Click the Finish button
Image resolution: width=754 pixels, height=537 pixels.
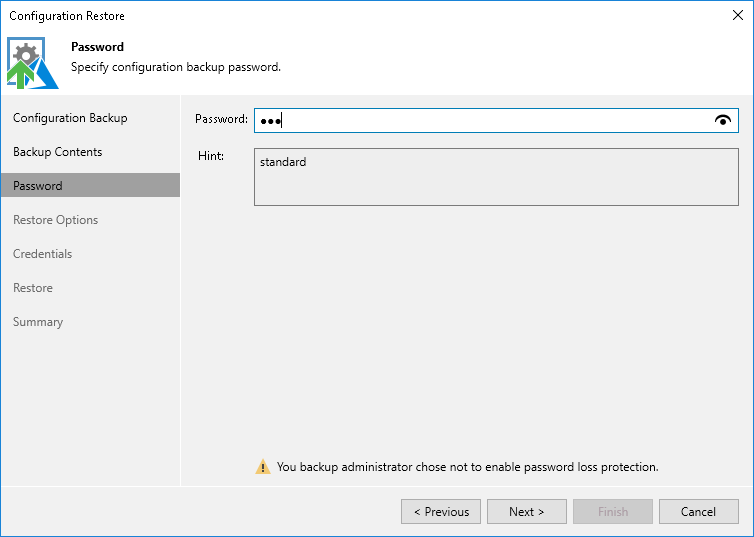613,512
